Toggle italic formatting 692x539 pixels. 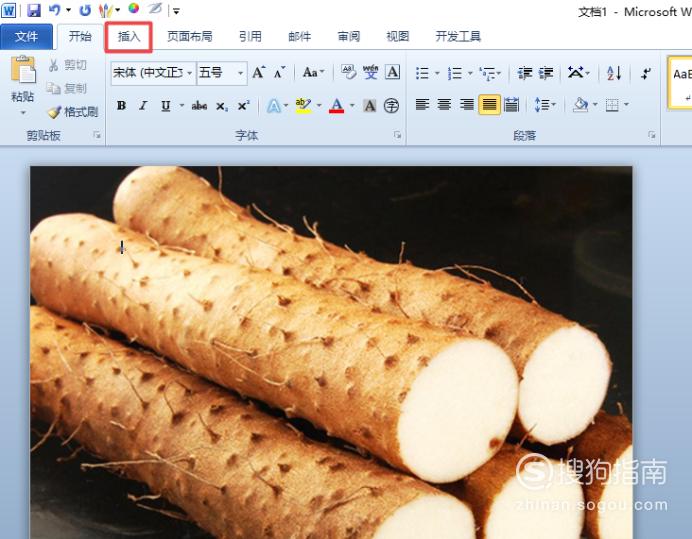tap(143, 106)
